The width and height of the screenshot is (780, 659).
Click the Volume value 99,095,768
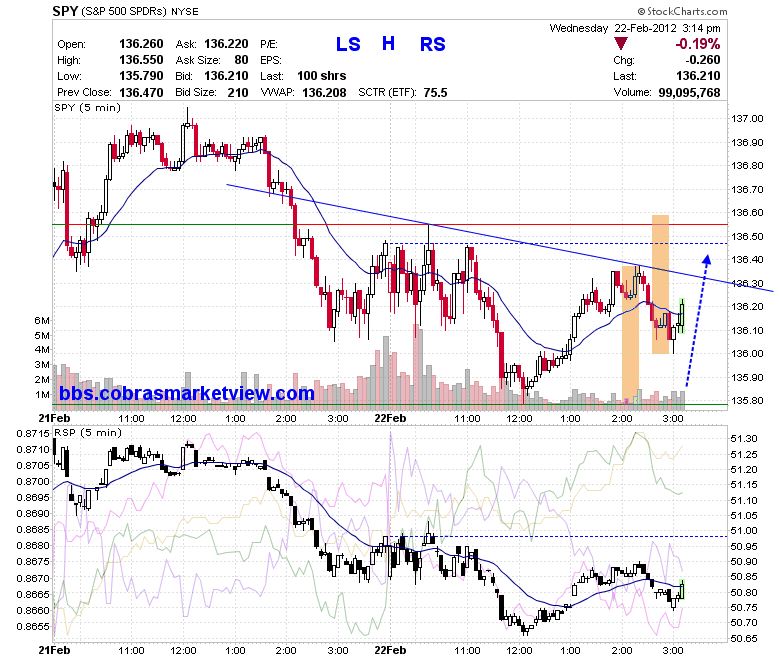[x=689, y=93]
